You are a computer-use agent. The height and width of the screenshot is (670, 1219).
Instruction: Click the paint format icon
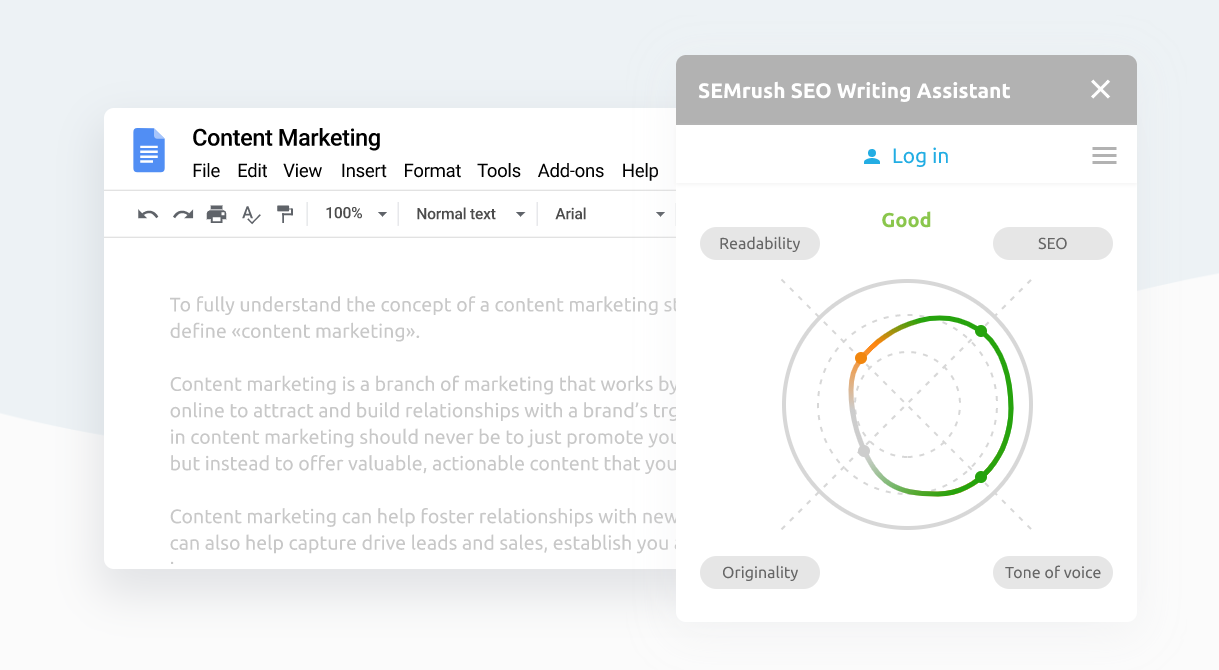[285, 214]
